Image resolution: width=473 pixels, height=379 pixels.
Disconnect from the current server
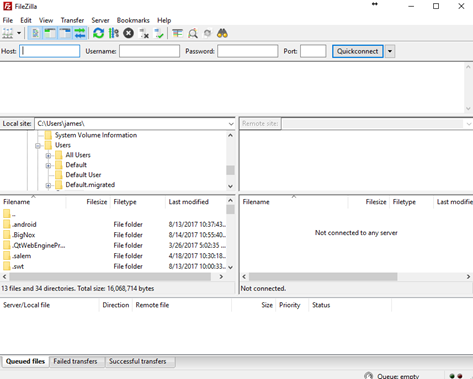click(144, 33)
